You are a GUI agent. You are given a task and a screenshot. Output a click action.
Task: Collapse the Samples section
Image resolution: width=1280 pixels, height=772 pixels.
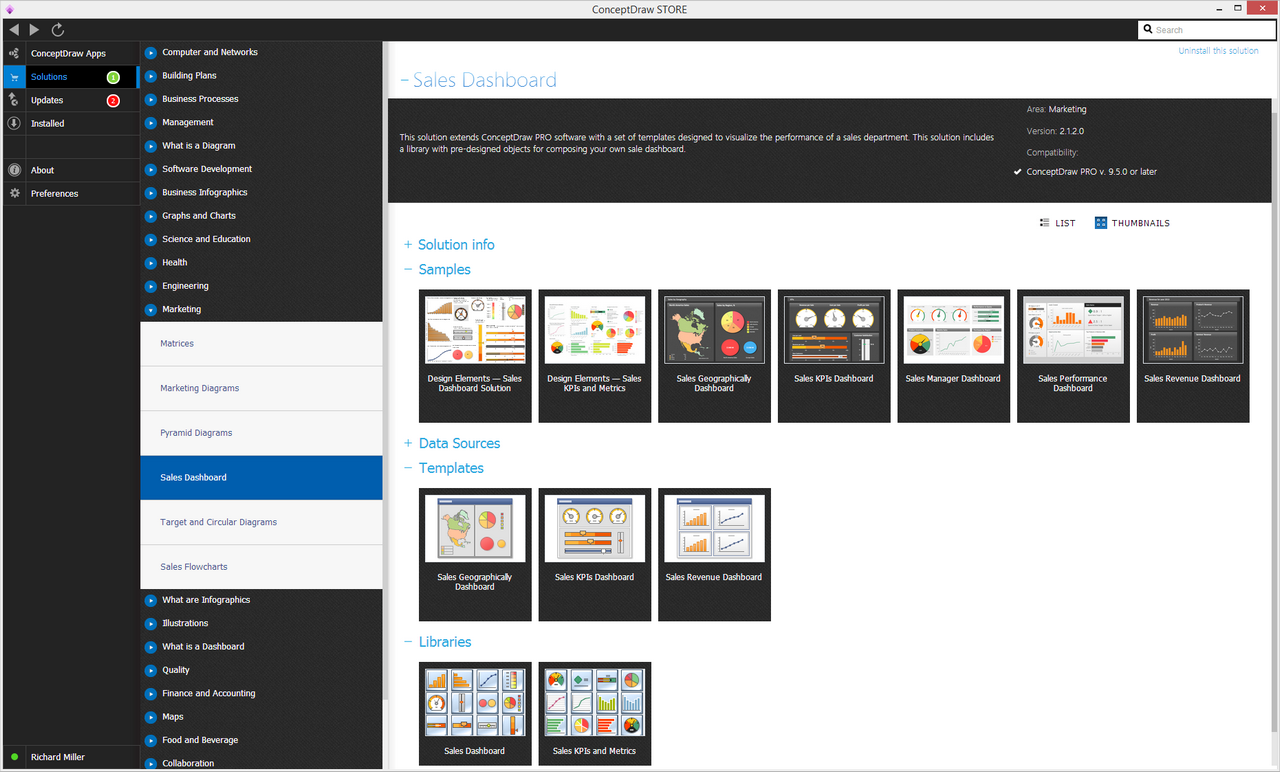coord(408,270)
